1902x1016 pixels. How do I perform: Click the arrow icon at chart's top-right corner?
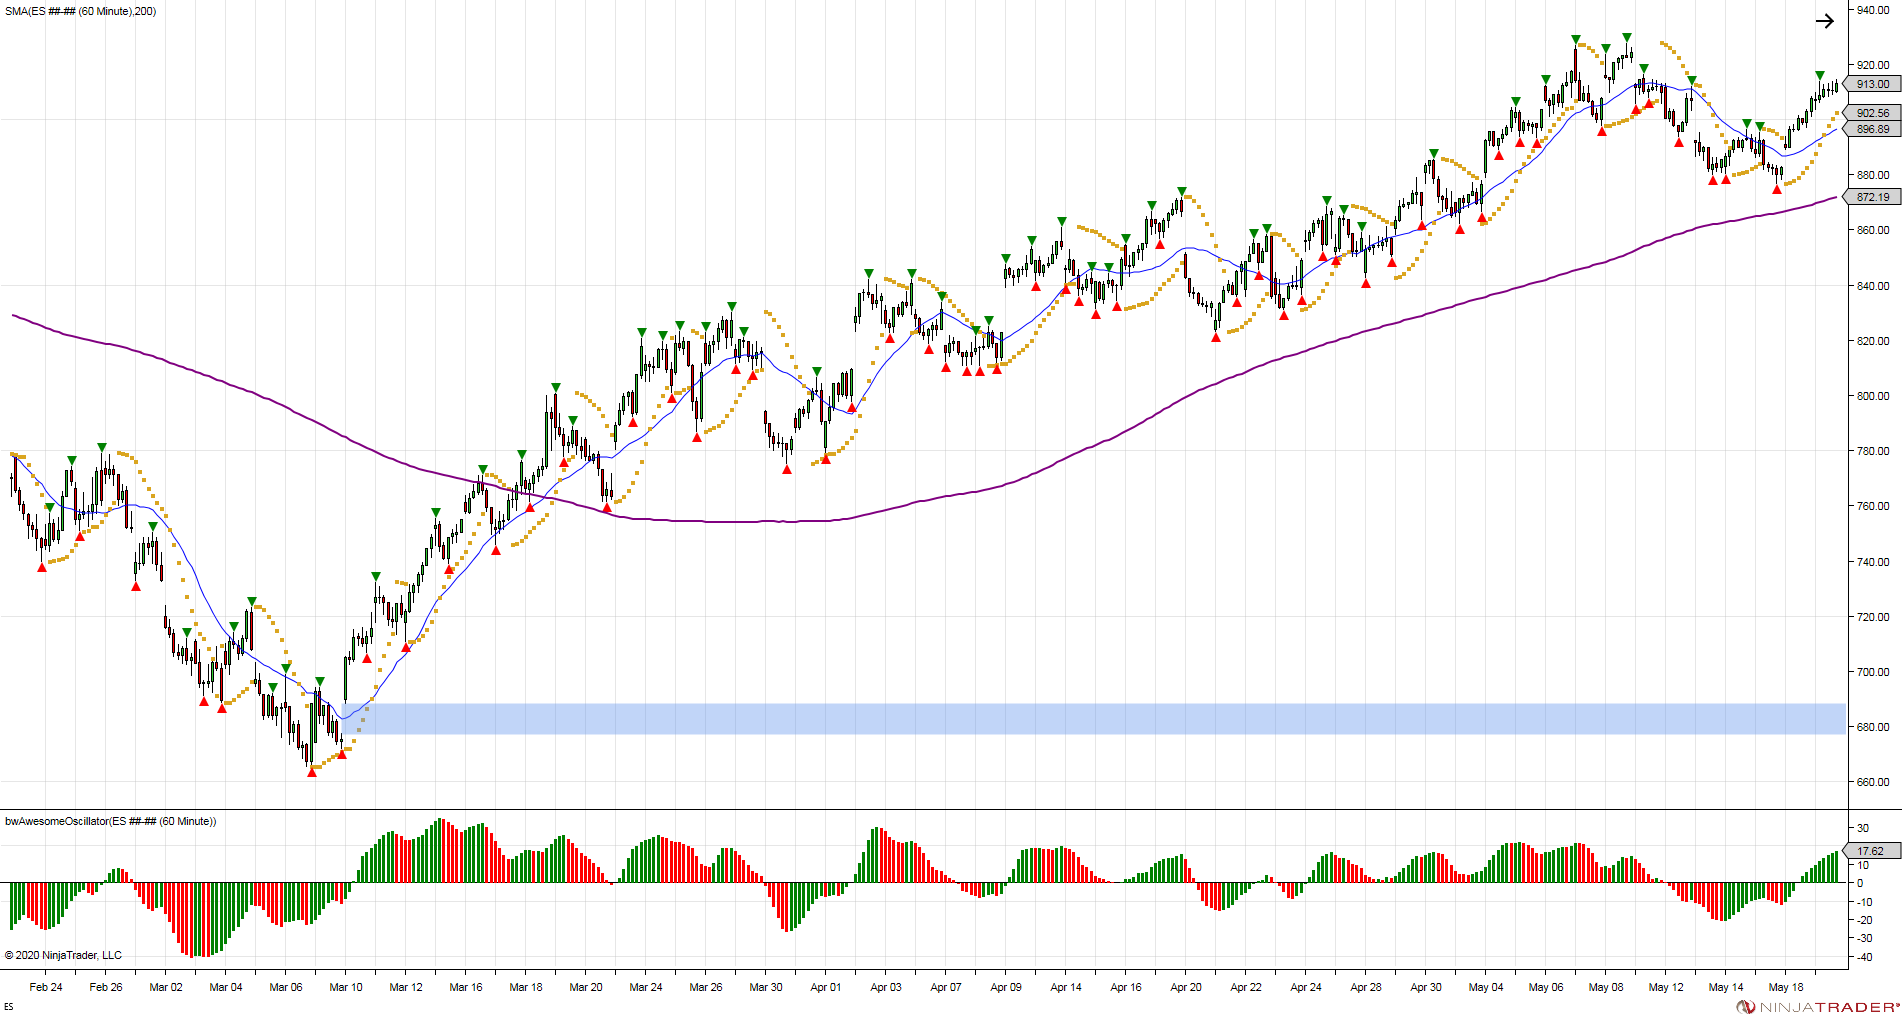coord(1825,21)
